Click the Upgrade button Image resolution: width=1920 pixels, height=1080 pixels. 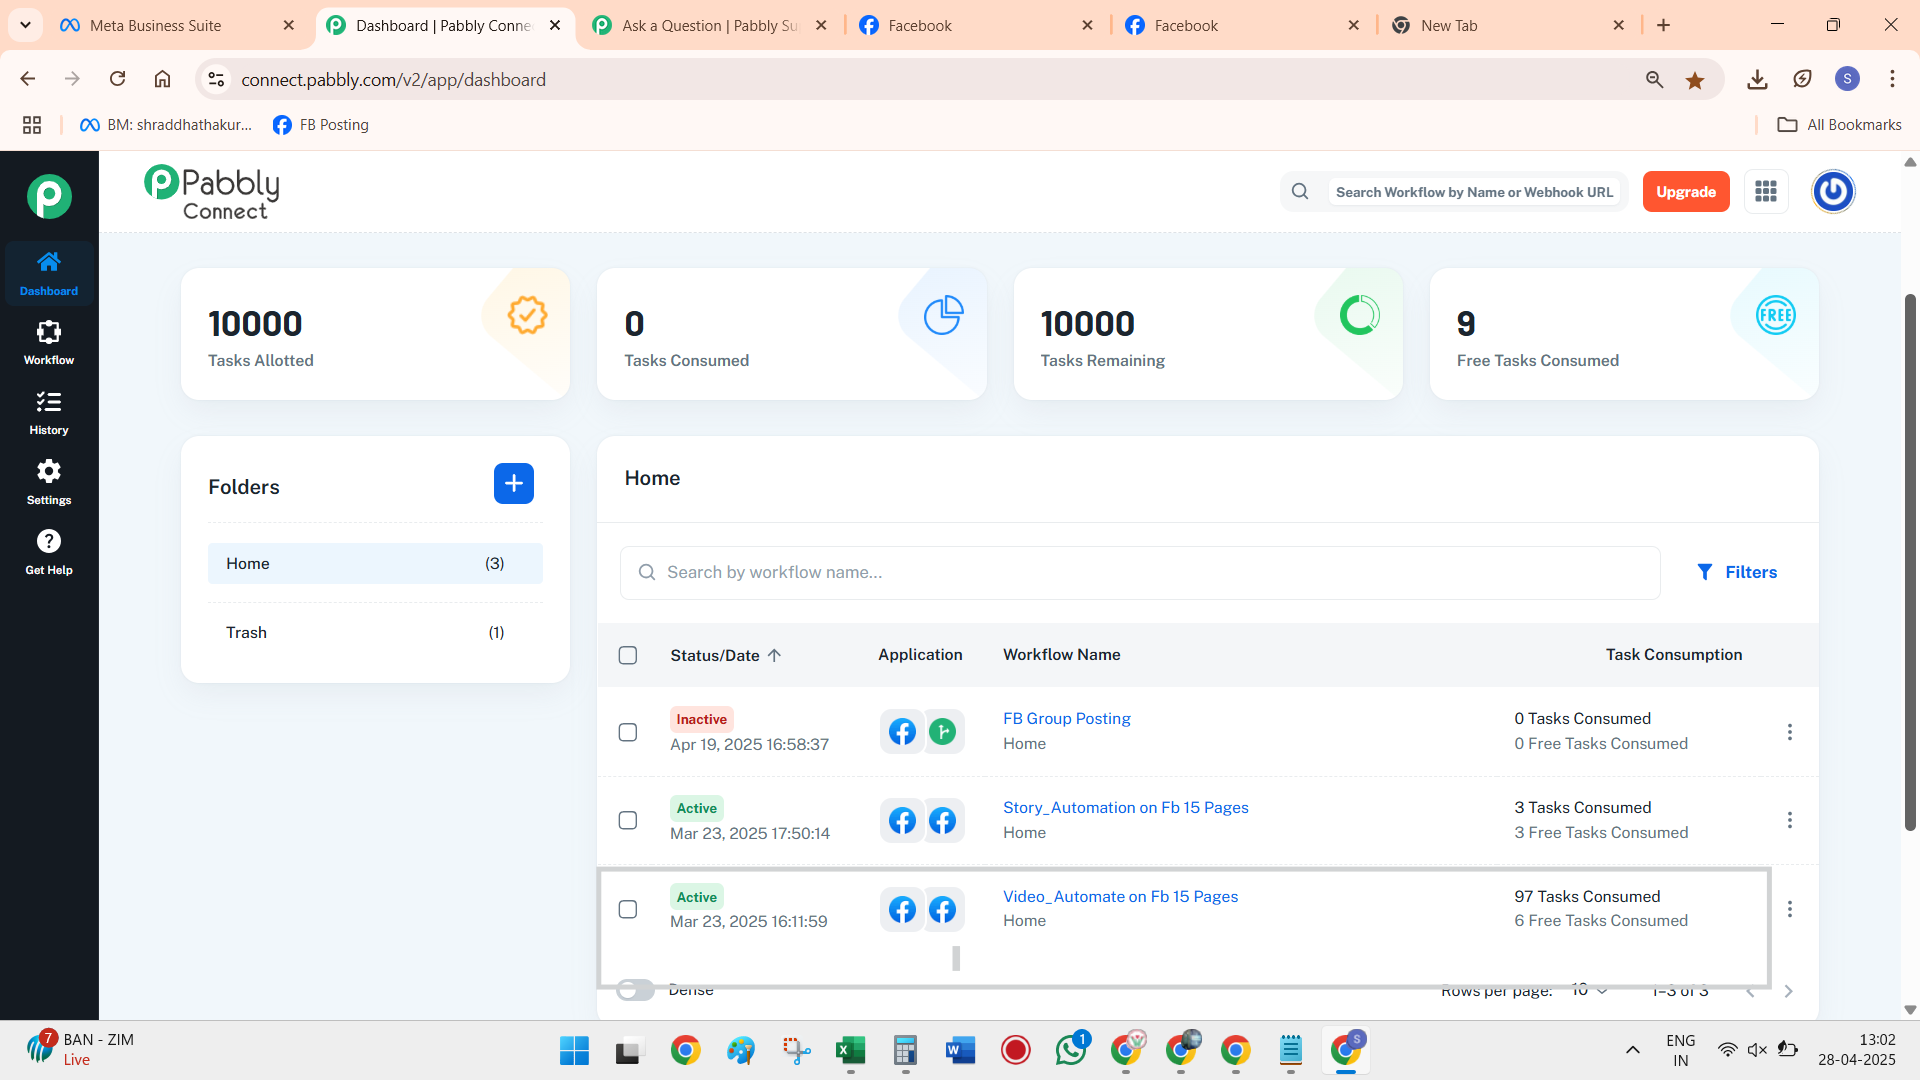(x=1686, y=192)
